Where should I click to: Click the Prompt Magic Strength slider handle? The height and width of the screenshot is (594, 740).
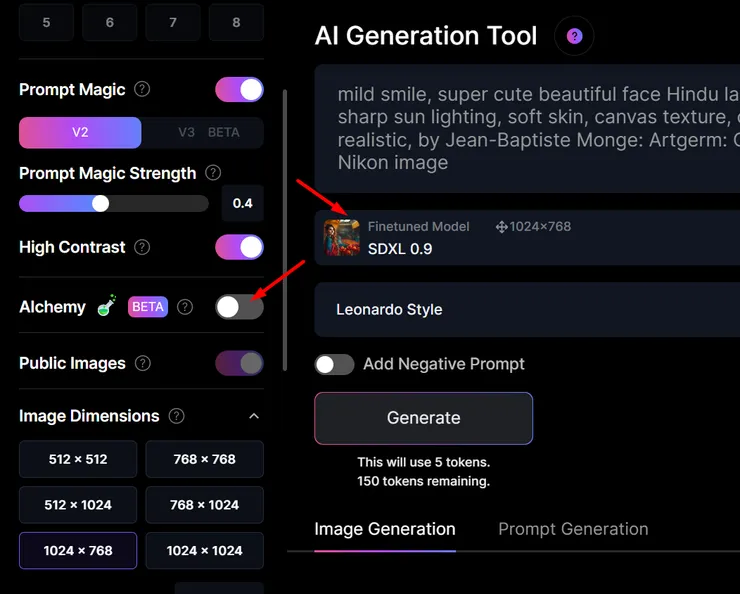click(100, 203)
